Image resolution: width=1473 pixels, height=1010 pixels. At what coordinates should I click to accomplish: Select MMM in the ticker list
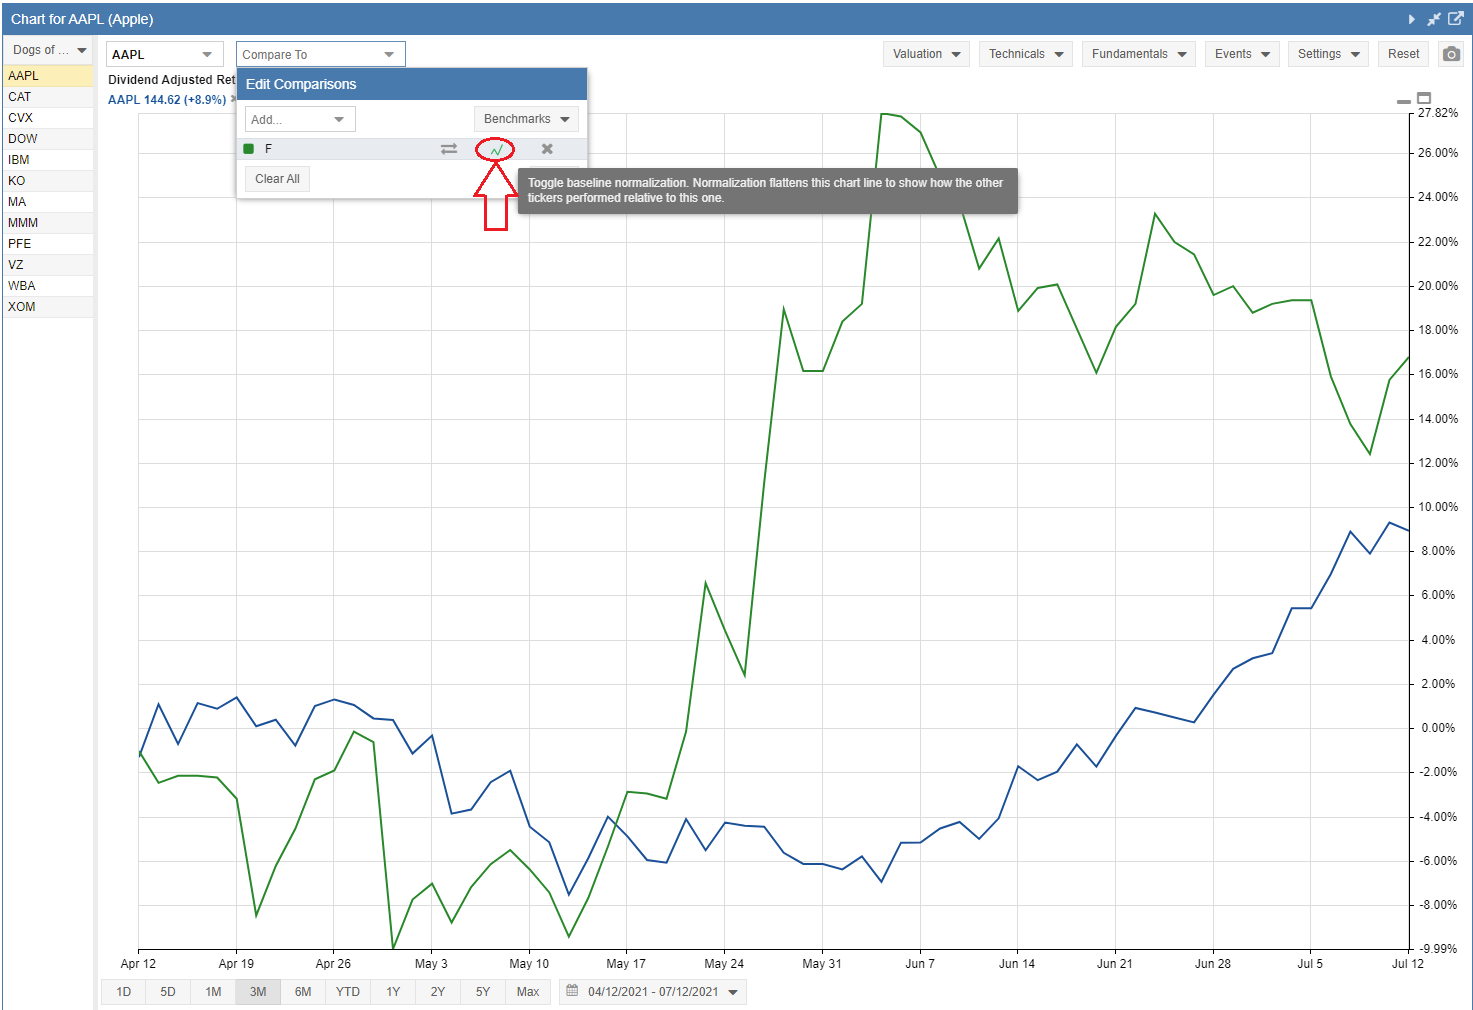48,223
